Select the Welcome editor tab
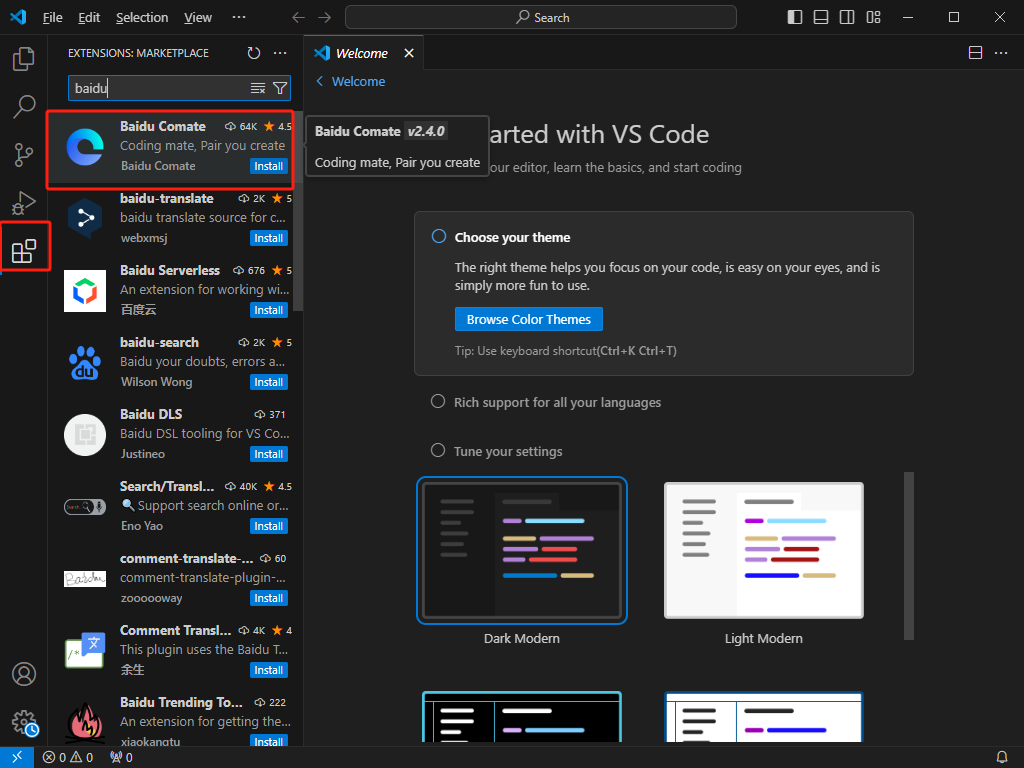 click(x=363, y=53)
